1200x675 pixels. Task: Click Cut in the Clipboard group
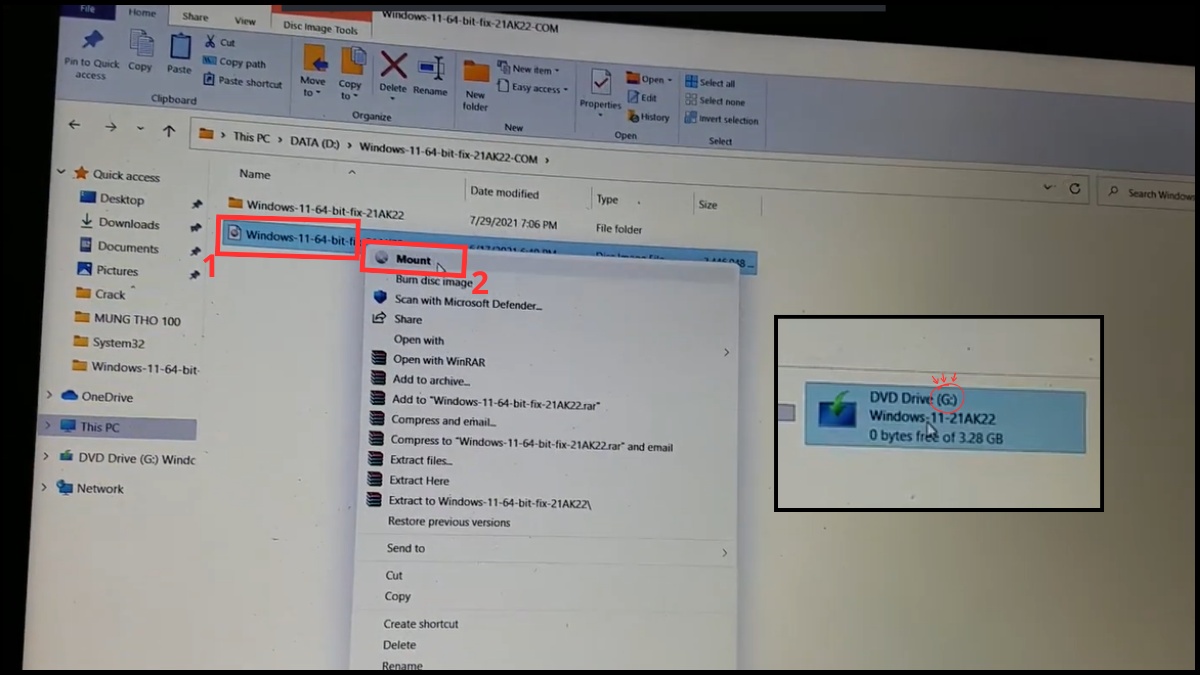[221, 43]
